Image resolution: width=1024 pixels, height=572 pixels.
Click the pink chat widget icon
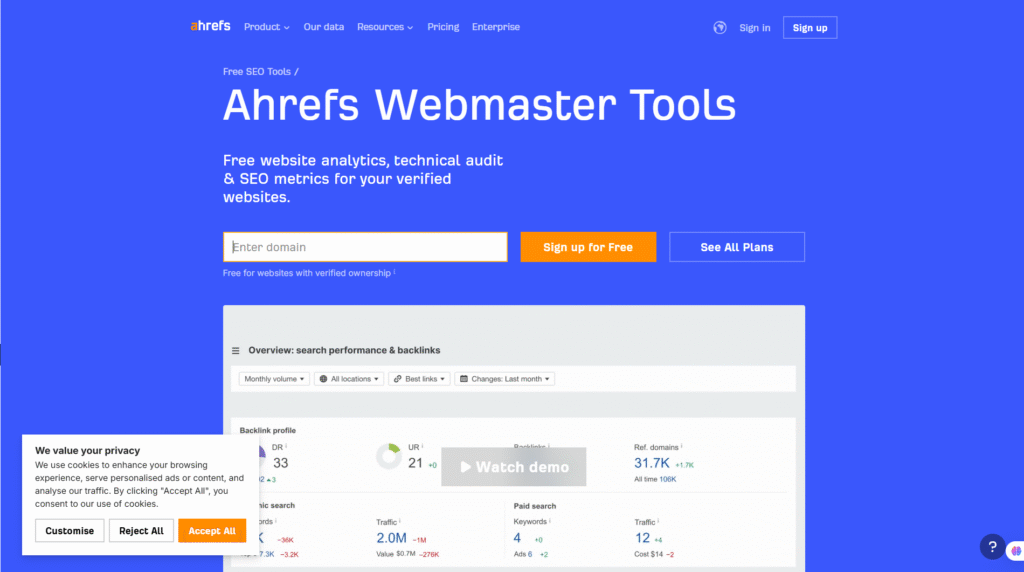click(x=1016, y=549)
